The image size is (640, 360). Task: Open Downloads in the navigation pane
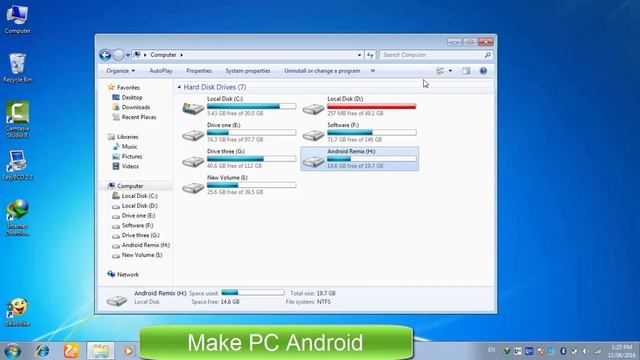(x=136, y=107)
